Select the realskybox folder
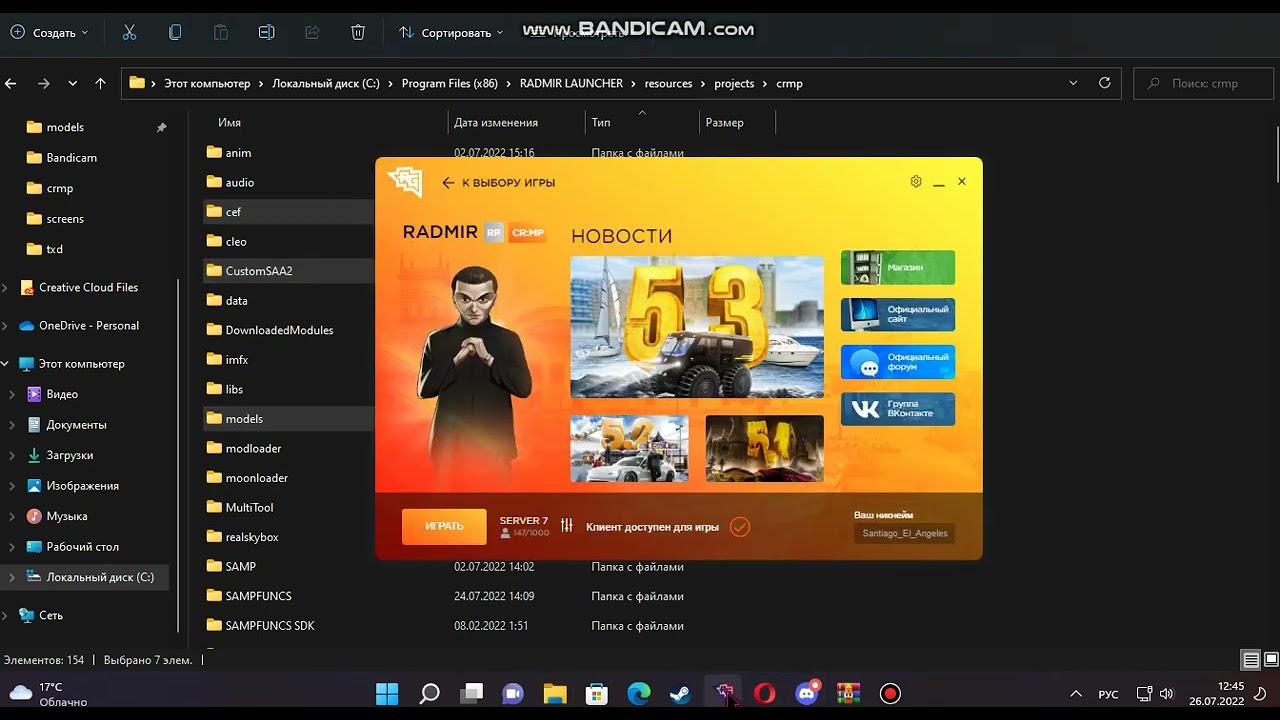The height and width of the screenshot is (720, 1280). [x=252, y=537]
